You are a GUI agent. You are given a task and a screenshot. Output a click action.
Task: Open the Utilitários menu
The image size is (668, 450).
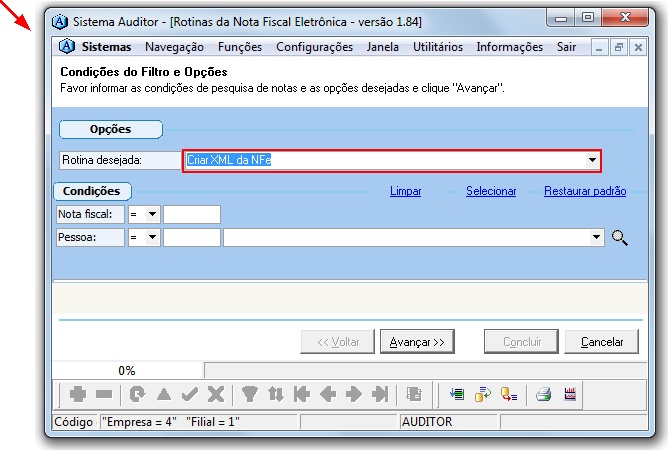click(x=438, y=47)
